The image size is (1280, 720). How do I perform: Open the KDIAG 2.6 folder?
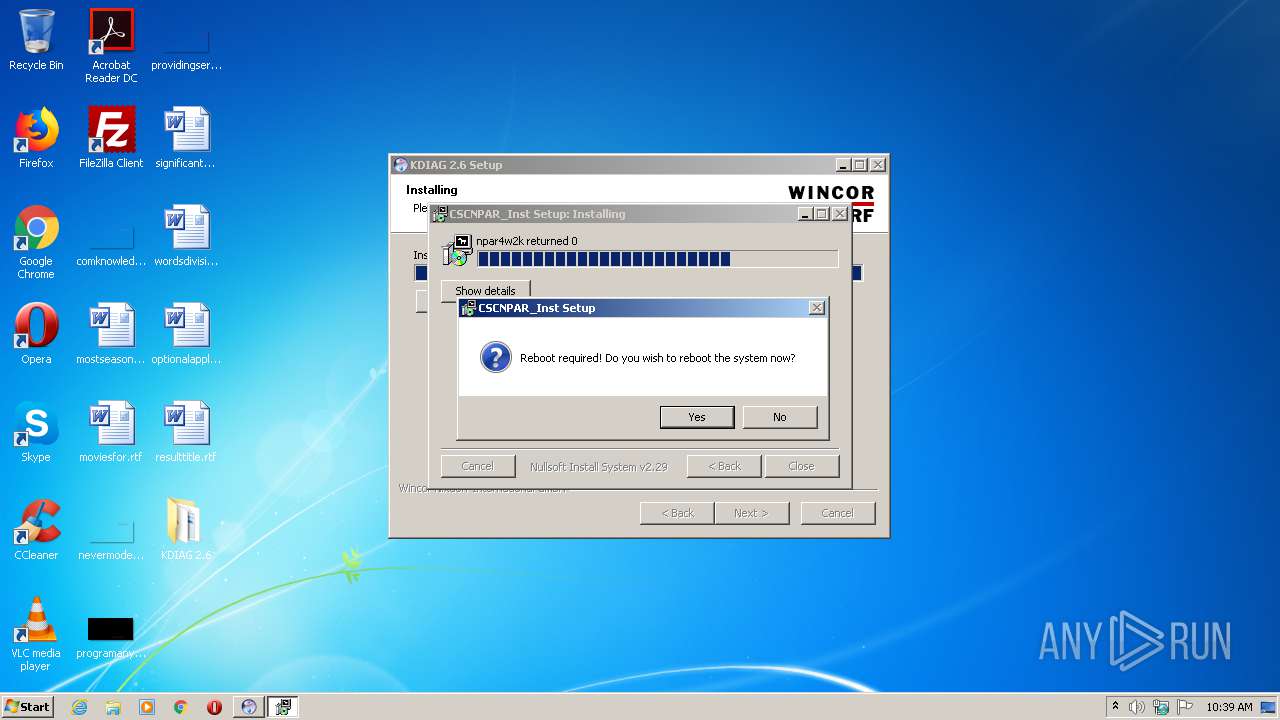[186, 530]
